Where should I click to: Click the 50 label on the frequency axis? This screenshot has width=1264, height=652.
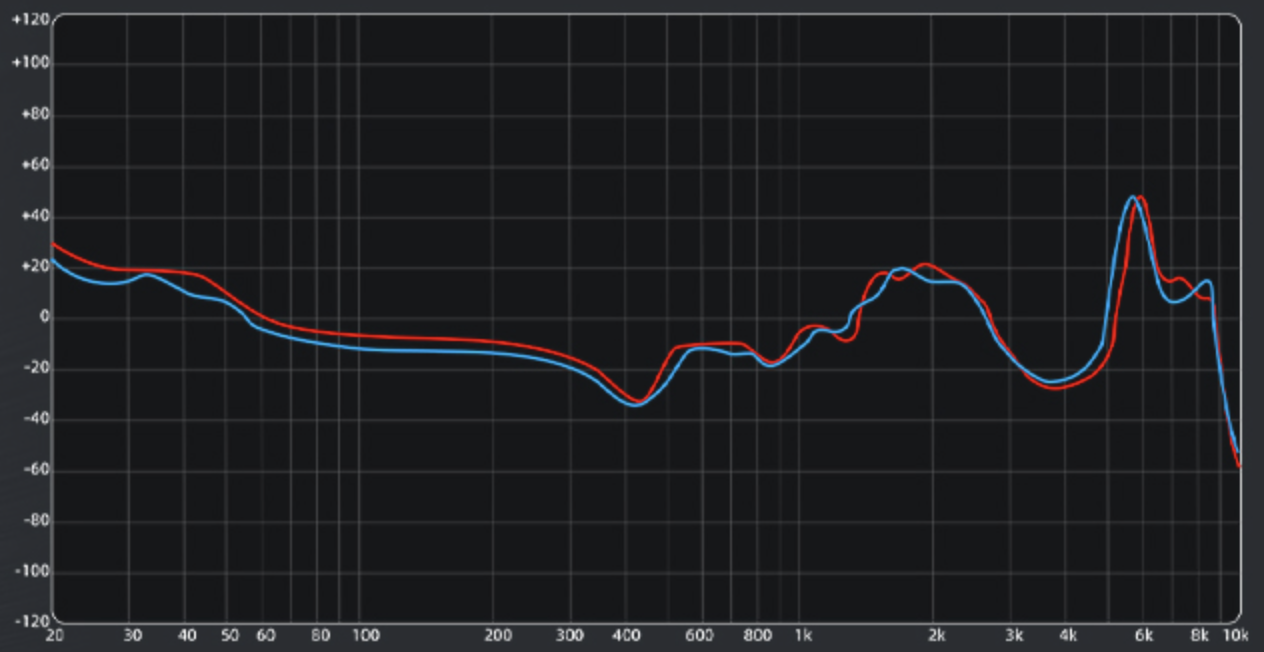[x=230, y=635]
